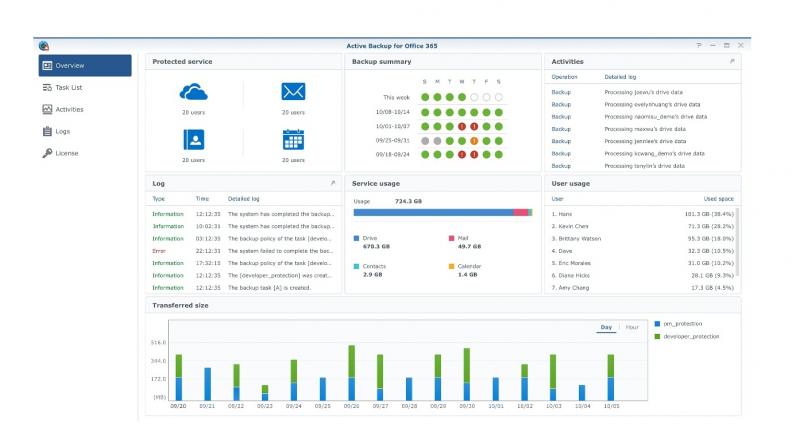The width and height of the screenshot is (800, 448).
Task: Click the 'Time' column header in Log
Action: (202, 199)
